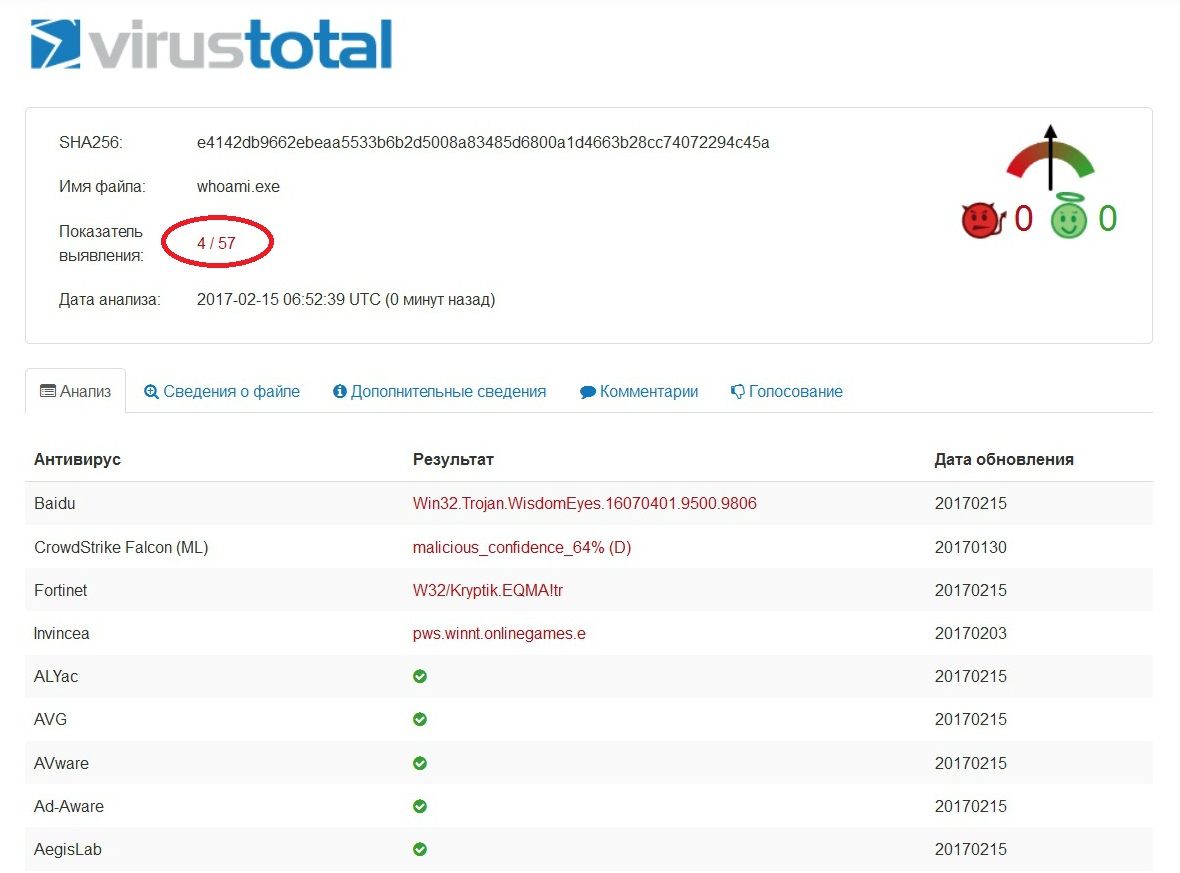
Task: Click update date 20170215 for Fortinet
Action: click(x=971, y=590)
